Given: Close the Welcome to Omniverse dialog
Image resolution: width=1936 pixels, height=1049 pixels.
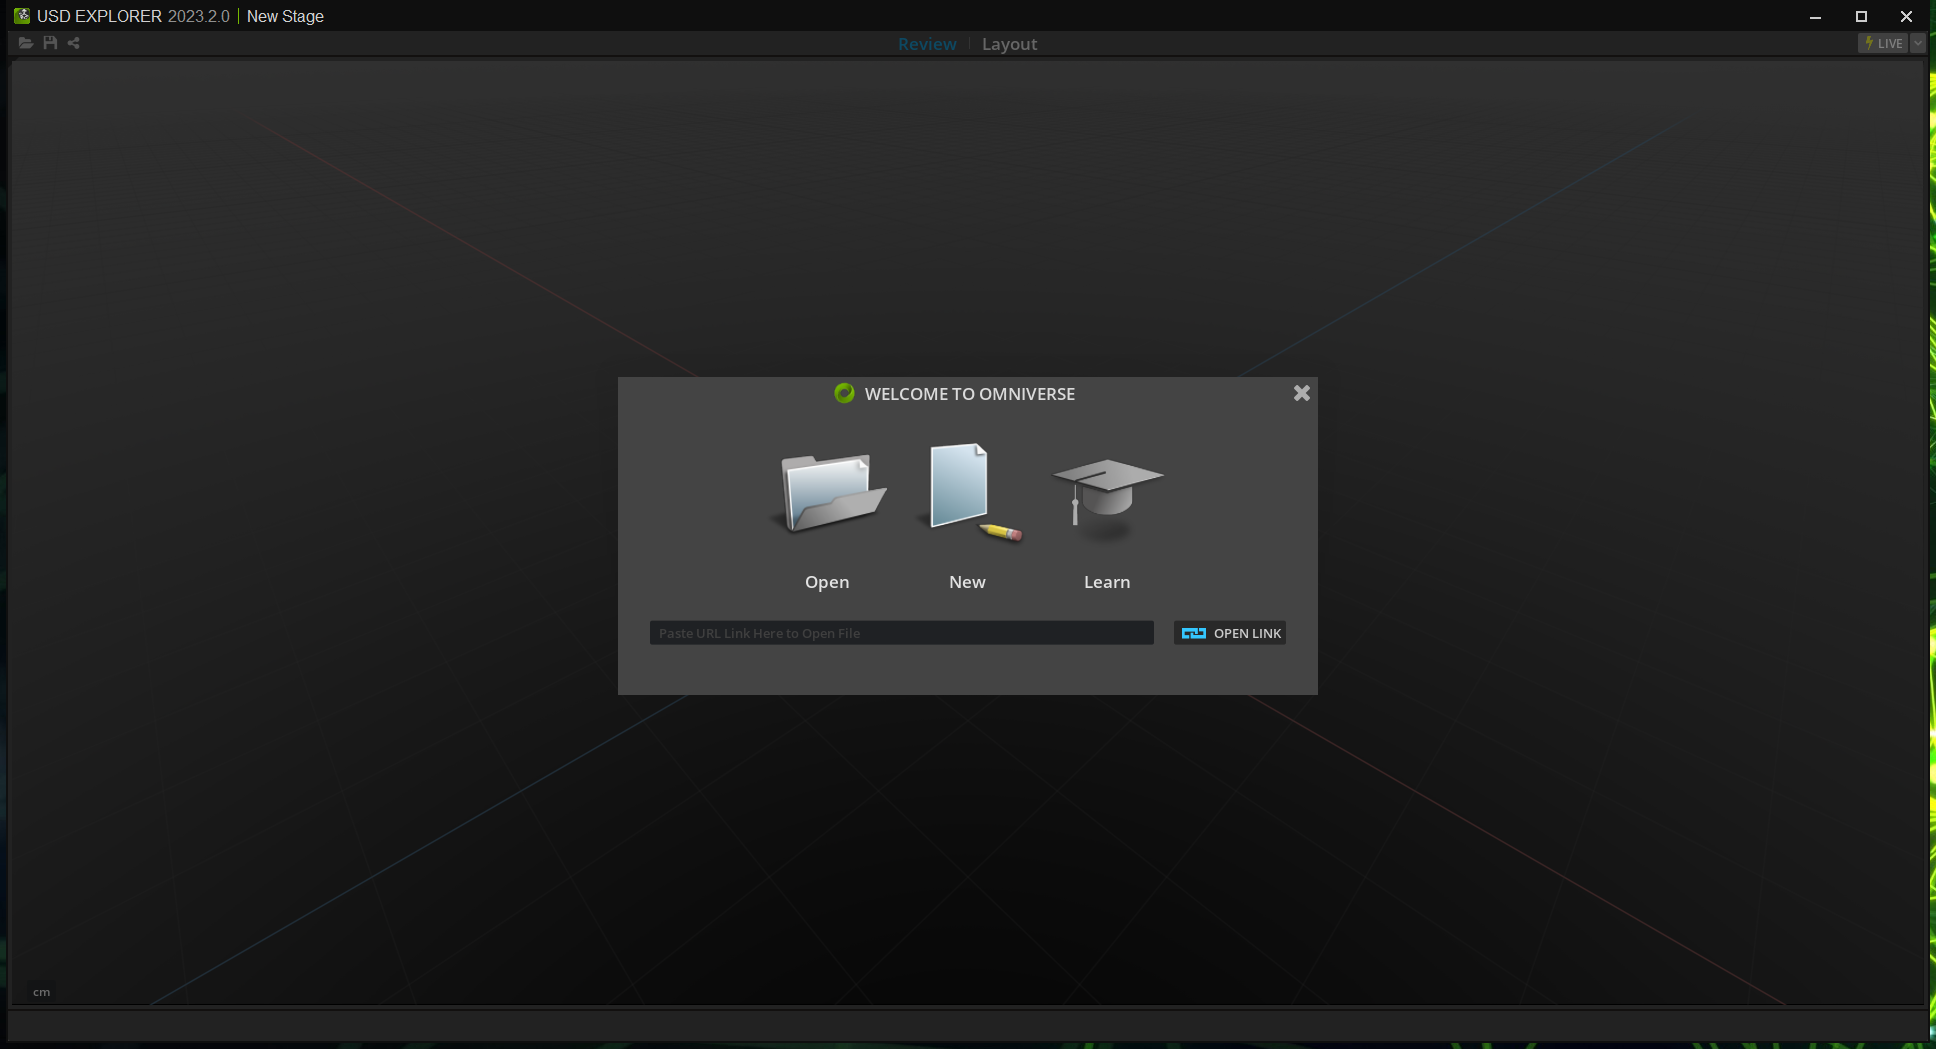Looking at the screenshot, I should pos(1301,393).
